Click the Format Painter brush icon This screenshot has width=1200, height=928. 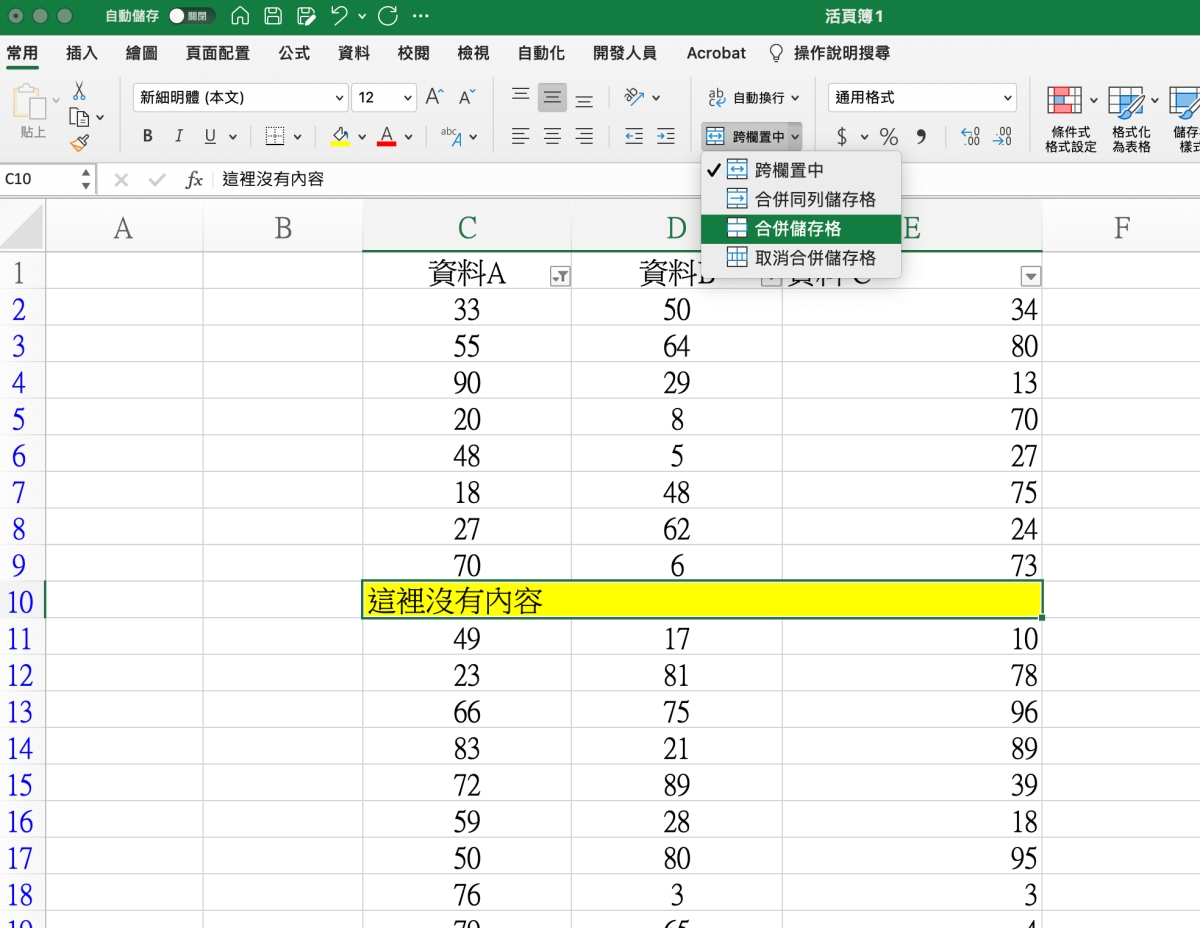click(80, 143)
